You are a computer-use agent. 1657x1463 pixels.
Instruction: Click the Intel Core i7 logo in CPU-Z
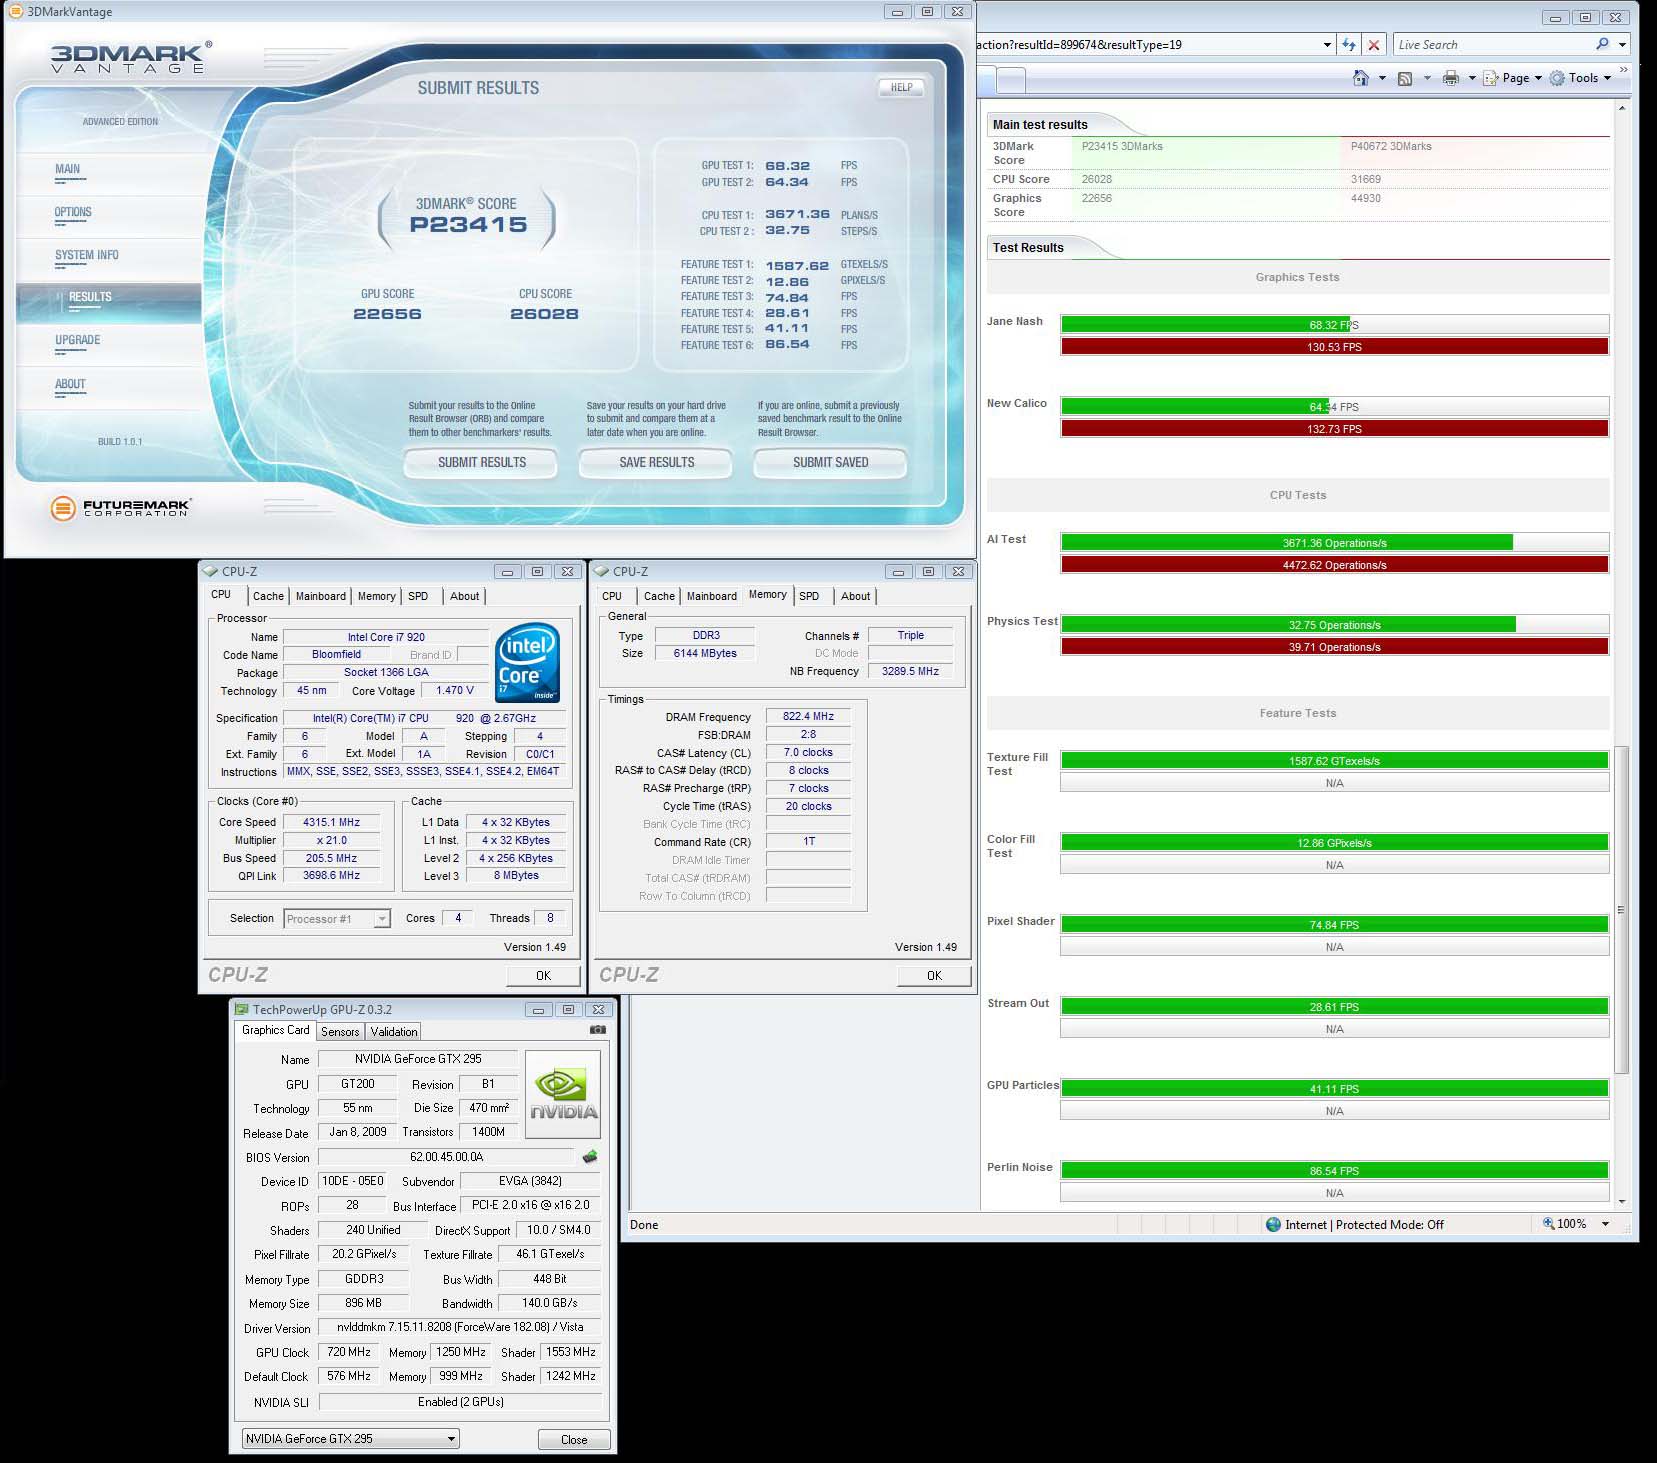coord(527,662)
